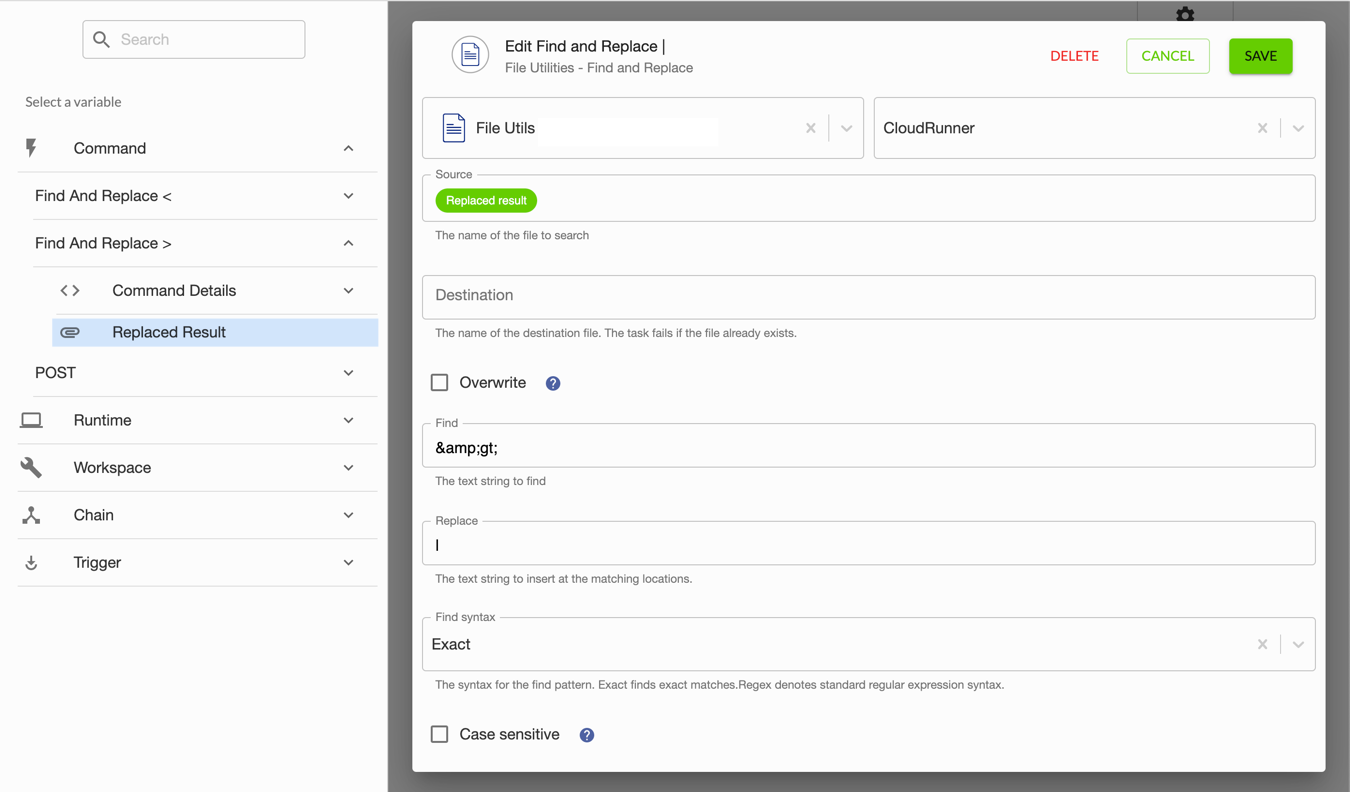Click the Edit Find and Replace title field
The width and height of the screenshot is (1350, 792).
tap(585, 46)
